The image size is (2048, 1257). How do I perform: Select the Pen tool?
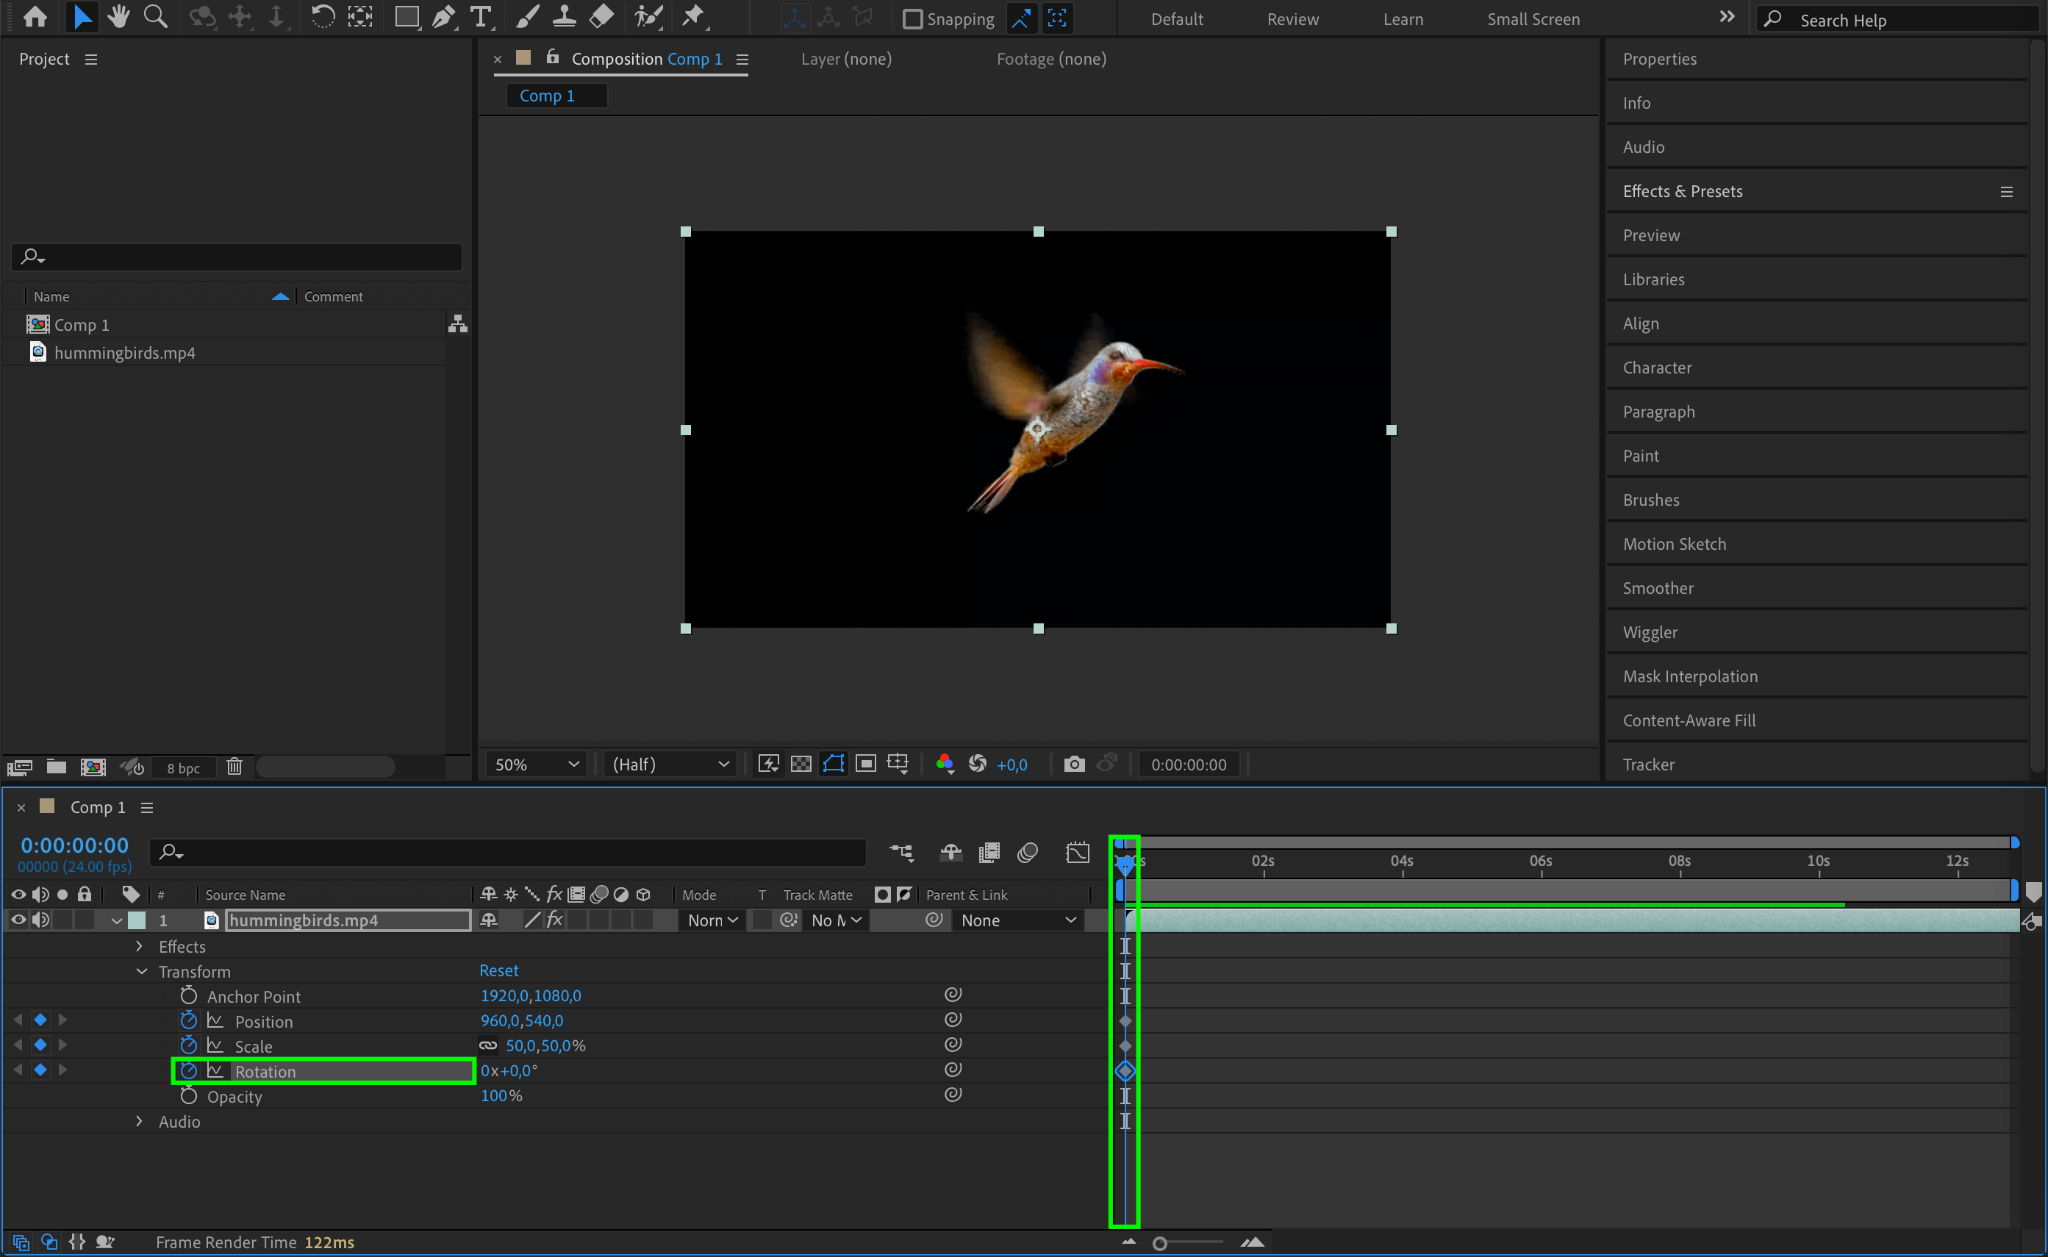click(443, 17)
